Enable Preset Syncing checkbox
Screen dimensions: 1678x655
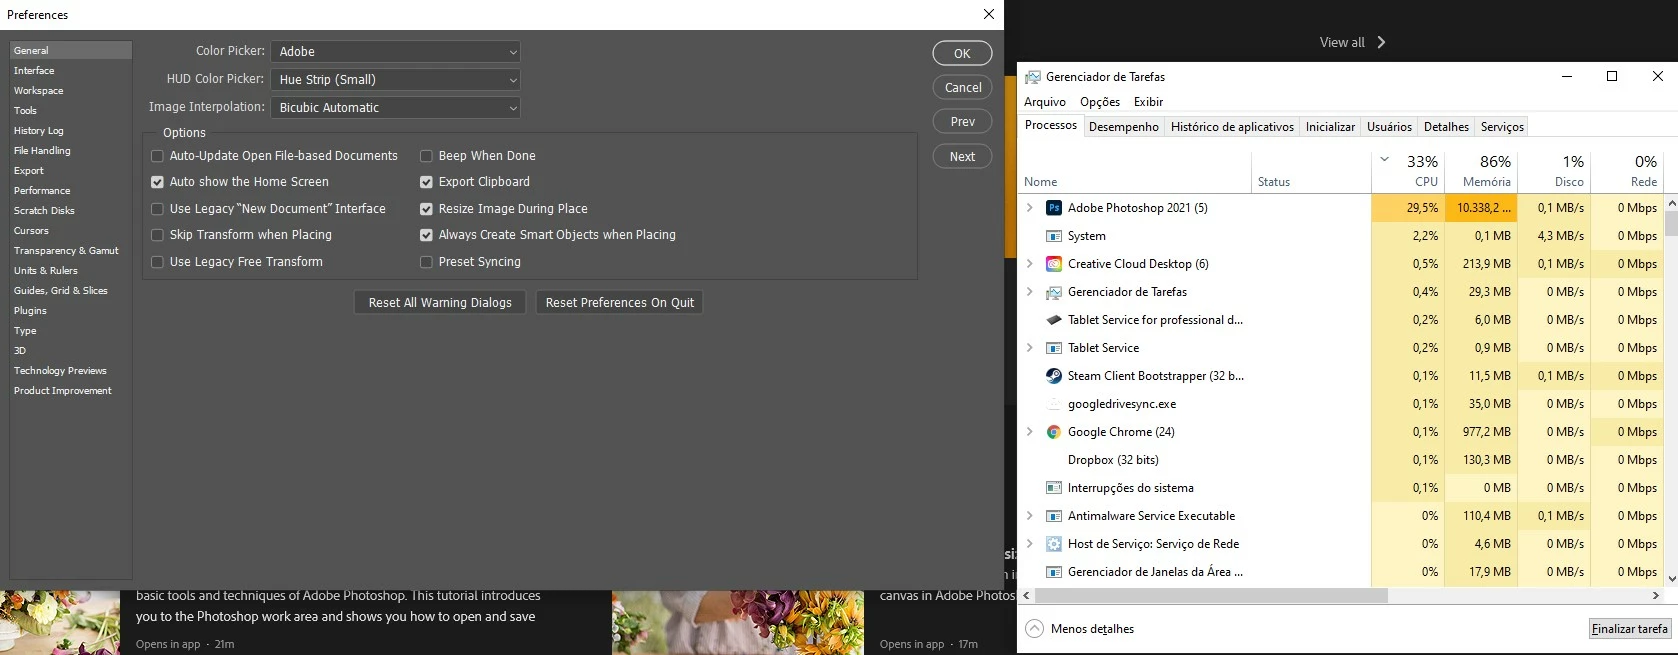[426, 262]
